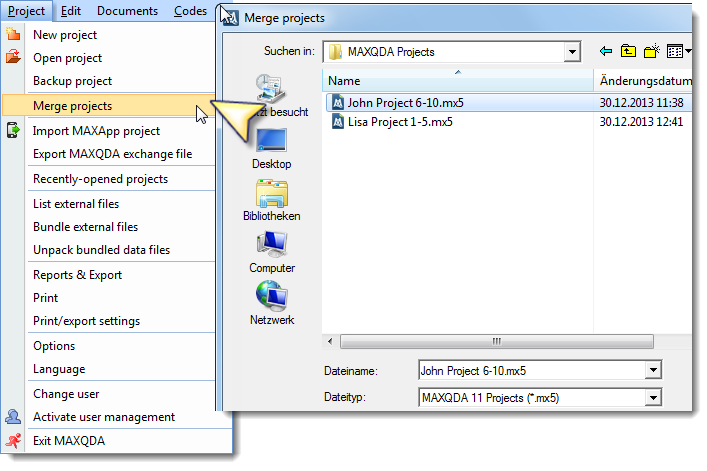The width and height of the screenshot is (707, 471).
Task: Click the Exit MAXQDA running figure icon
Action: pos(13,440)
